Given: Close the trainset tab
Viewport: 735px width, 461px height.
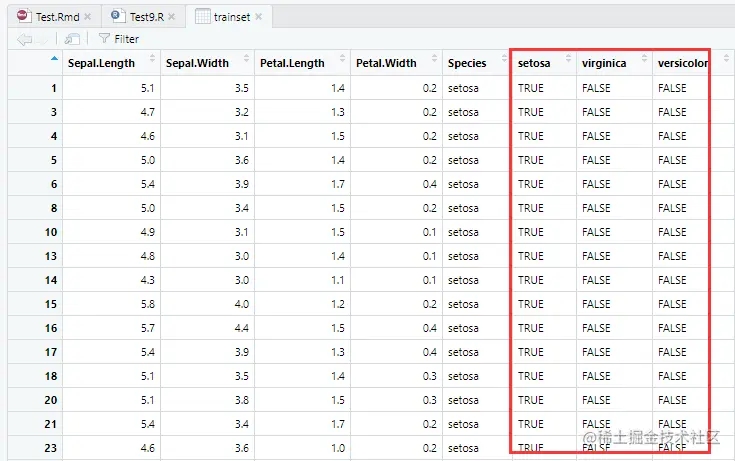Looking at the screenshot, I should pos(259,17).
